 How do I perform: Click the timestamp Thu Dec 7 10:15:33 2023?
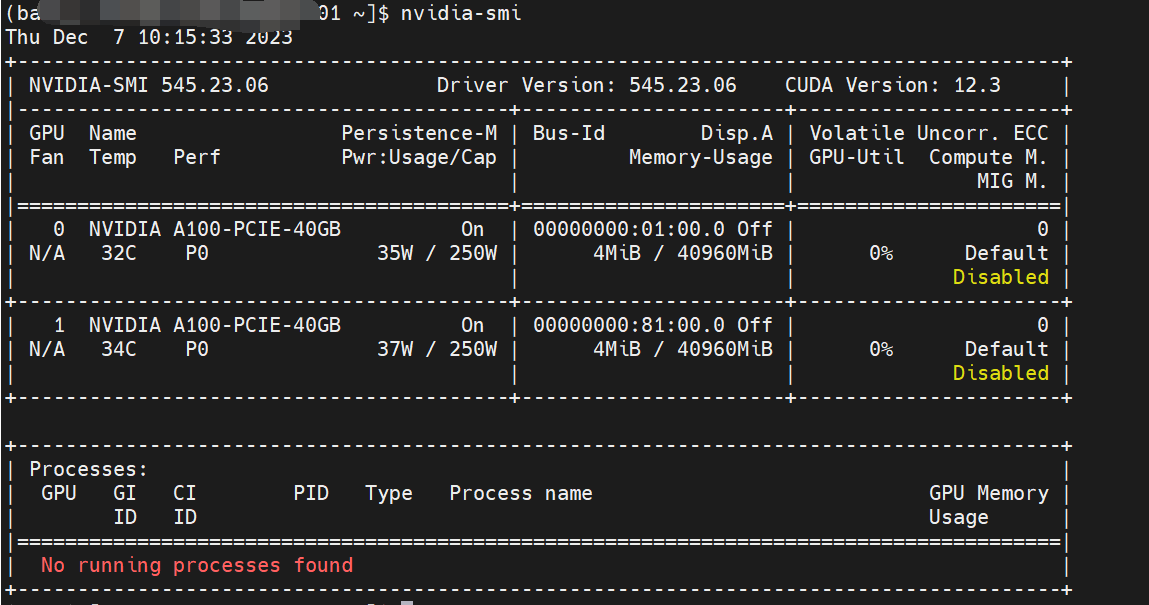(x=149, y=37)
